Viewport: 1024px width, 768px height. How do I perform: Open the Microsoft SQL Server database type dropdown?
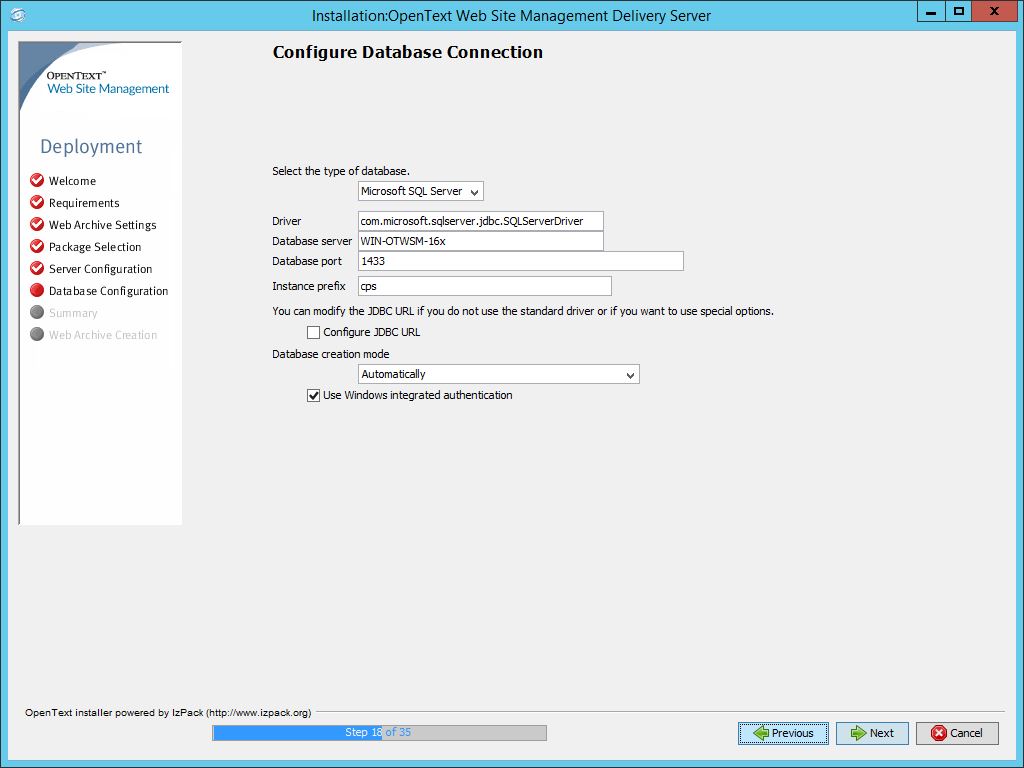point(421,191)
